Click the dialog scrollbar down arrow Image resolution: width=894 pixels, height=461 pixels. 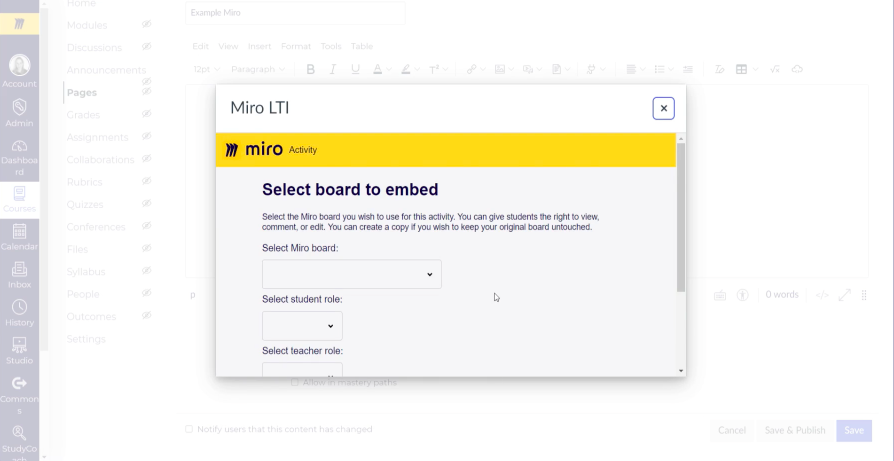pos(681,371)
